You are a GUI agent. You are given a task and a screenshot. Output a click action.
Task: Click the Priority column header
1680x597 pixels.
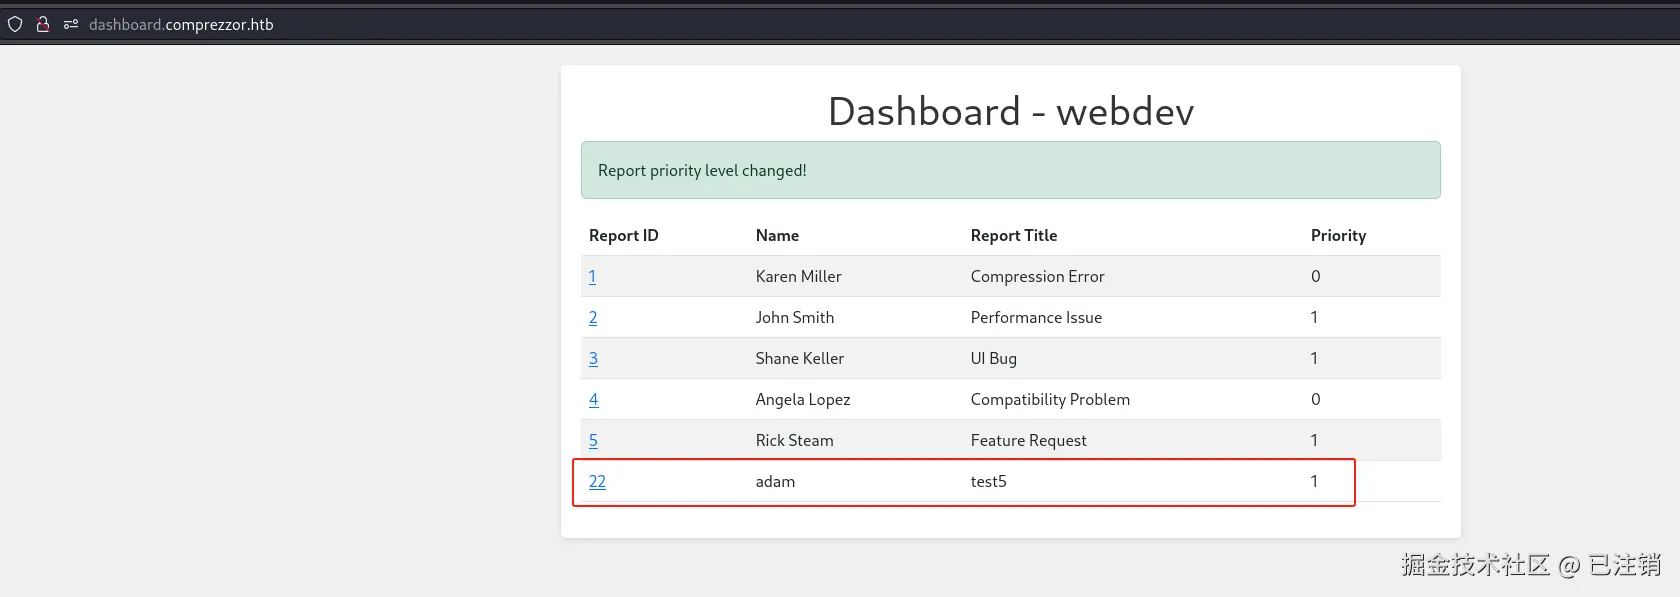1338,236
